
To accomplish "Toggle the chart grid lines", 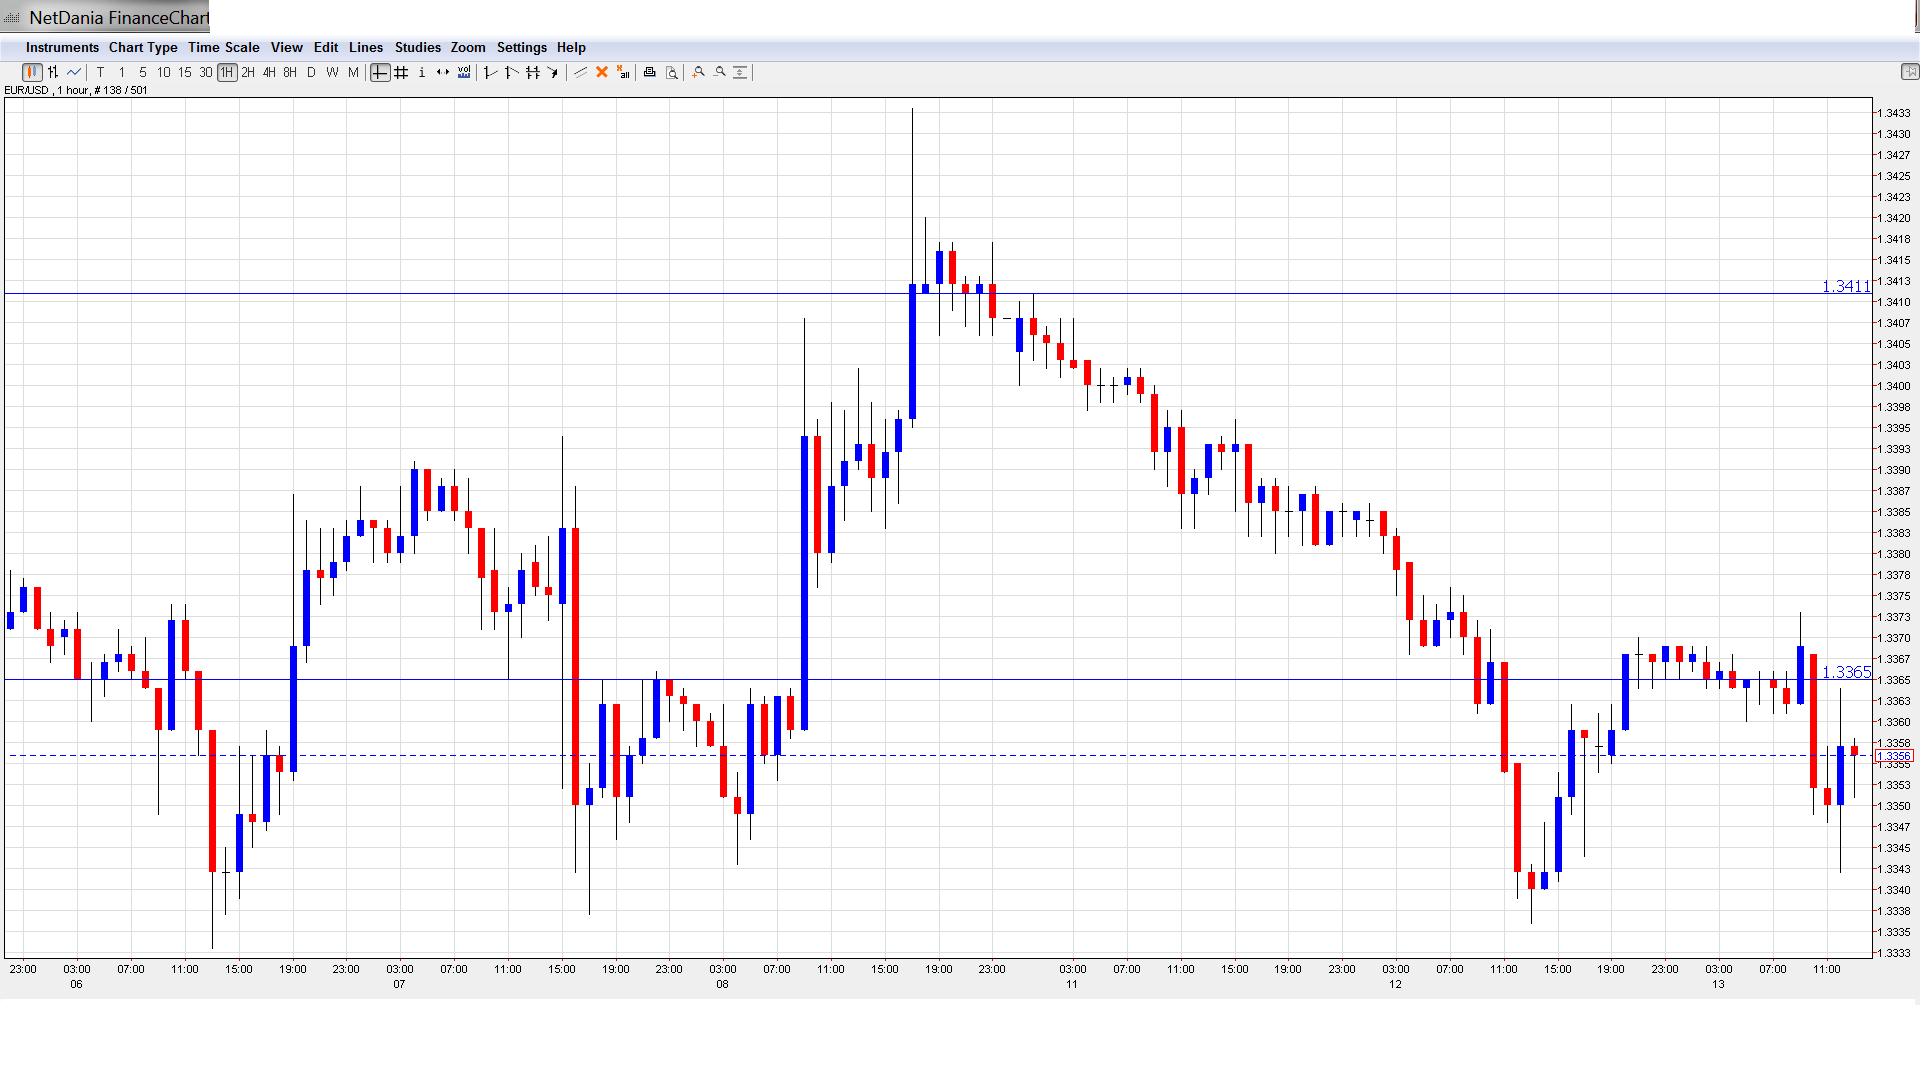I will coord(401,72).
